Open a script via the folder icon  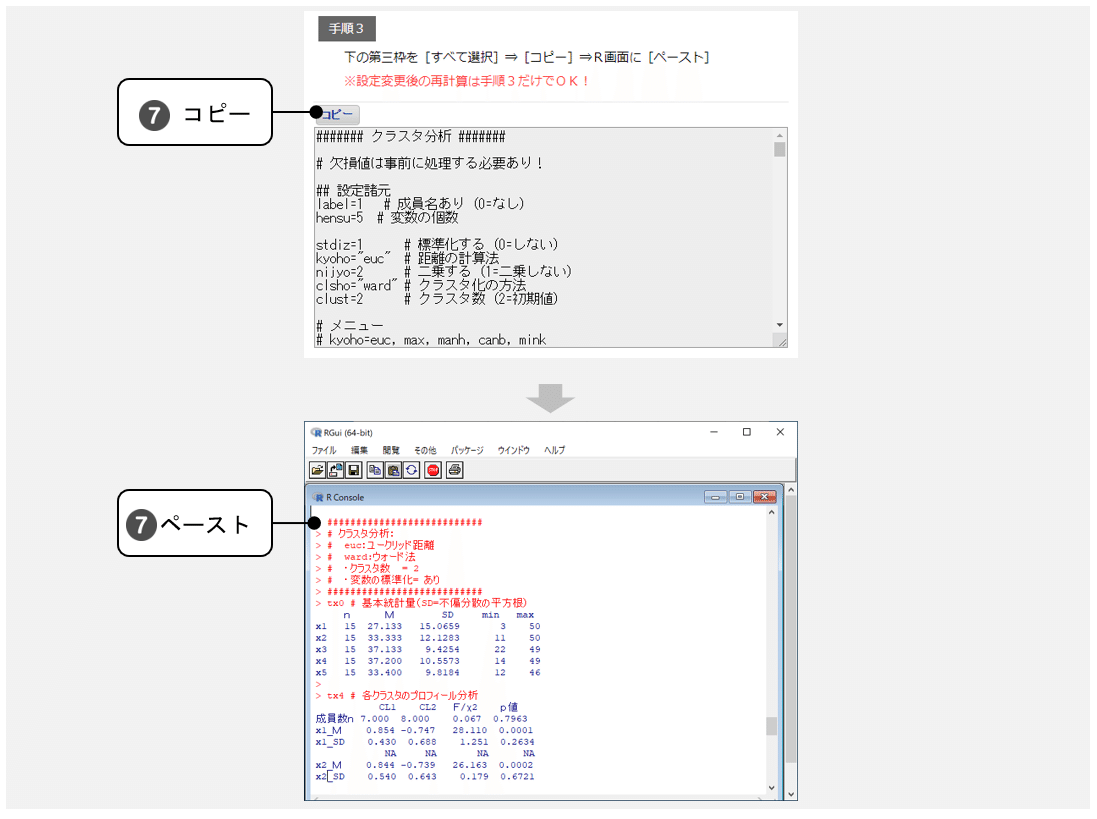(317, 470)
